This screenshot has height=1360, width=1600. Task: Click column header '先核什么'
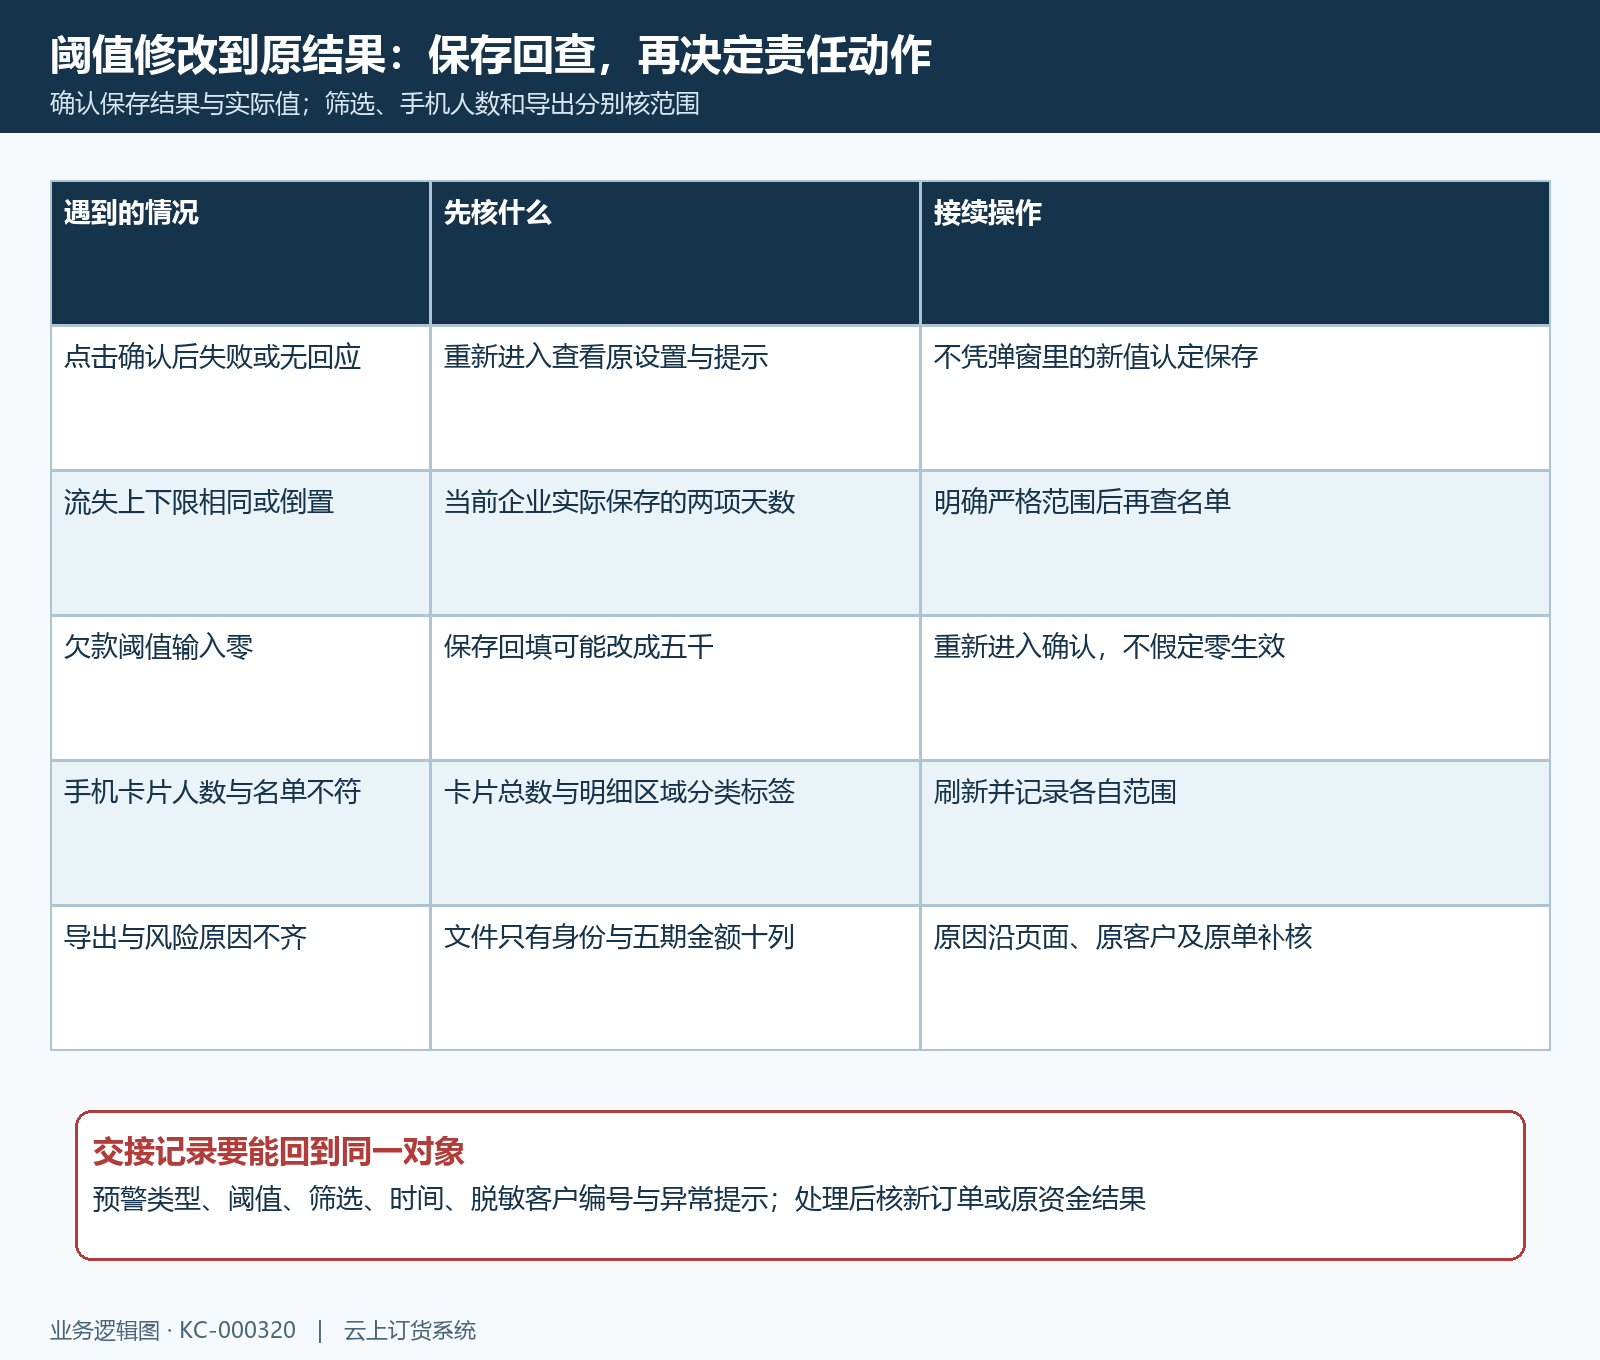pyautogui.click(x=675, y=253)
